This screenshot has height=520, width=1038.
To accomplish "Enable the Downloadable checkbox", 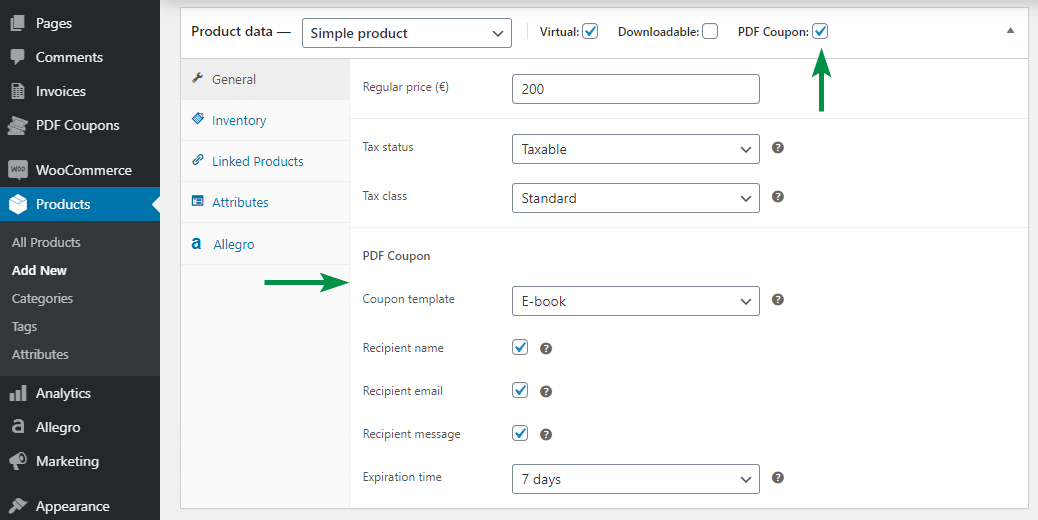I will 710,32.
